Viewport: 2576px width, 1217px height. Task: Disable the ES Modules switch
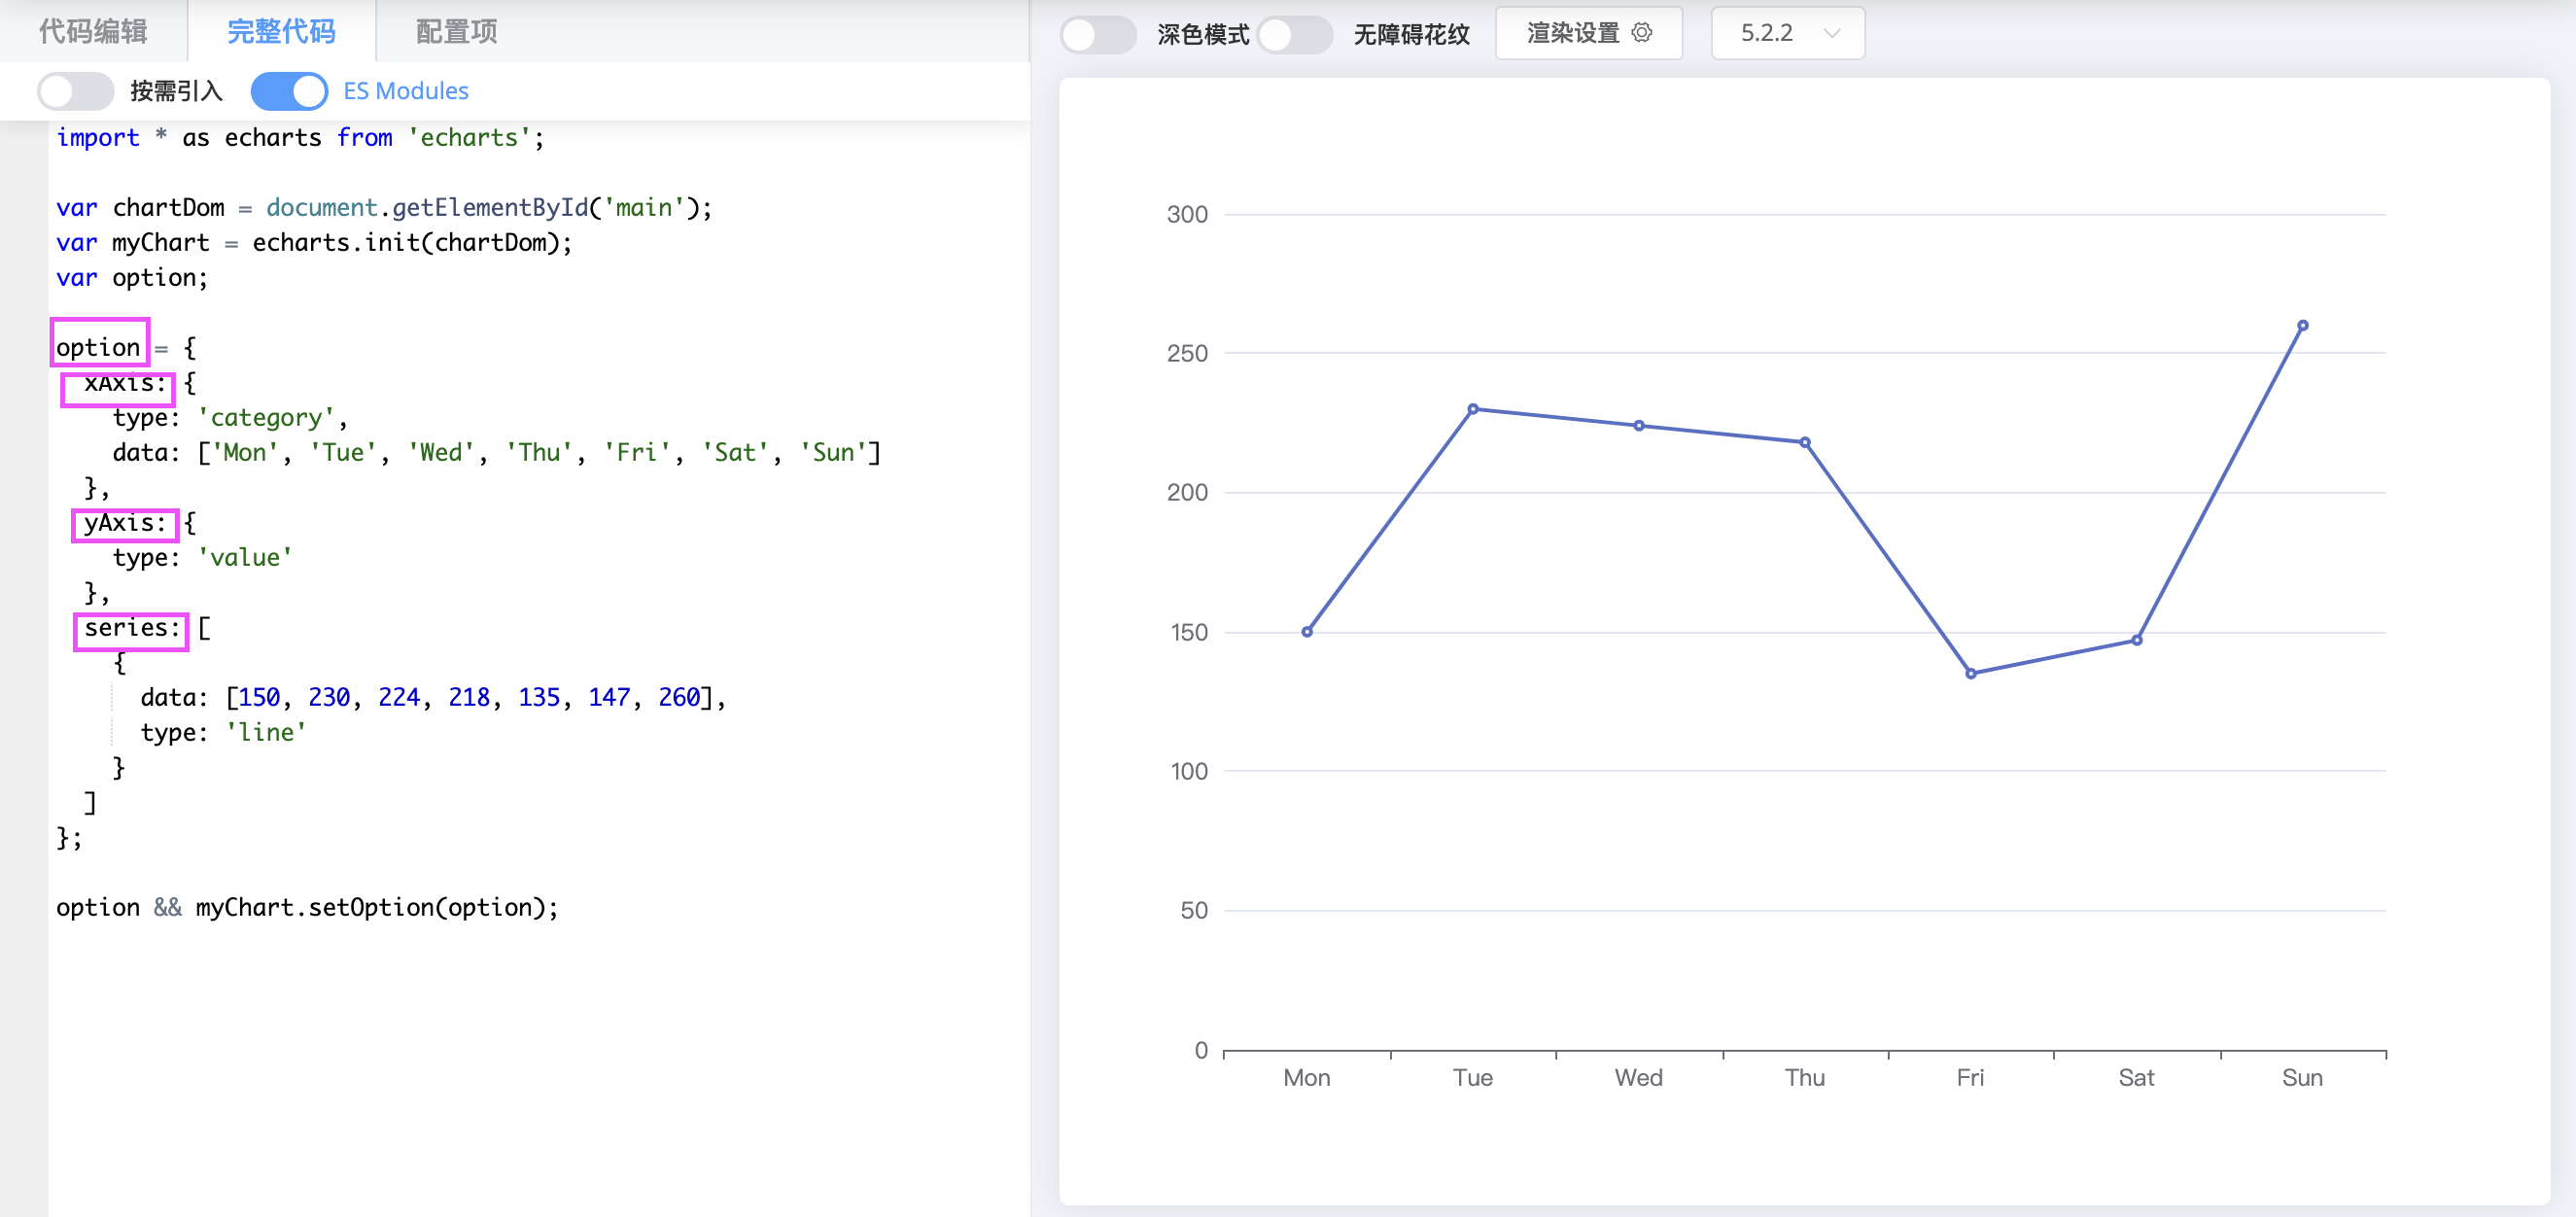click(x=289, y=91)
